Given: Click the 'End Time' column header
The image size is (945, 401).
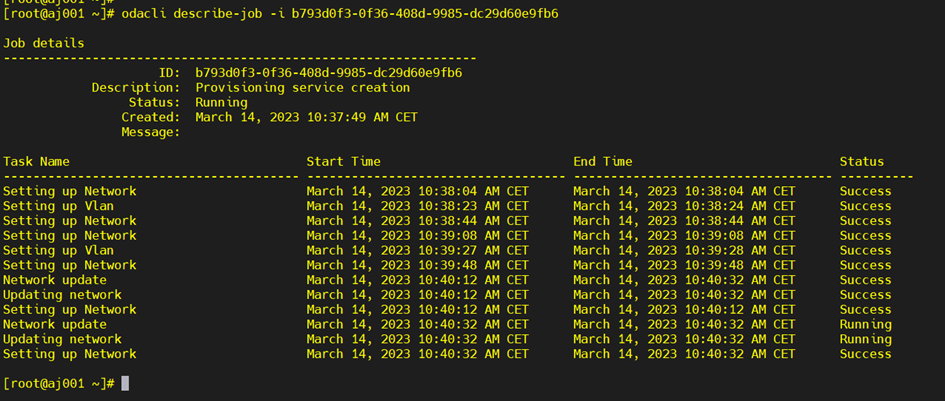Looking at the screenshot, I should click(x=602, y=161).
